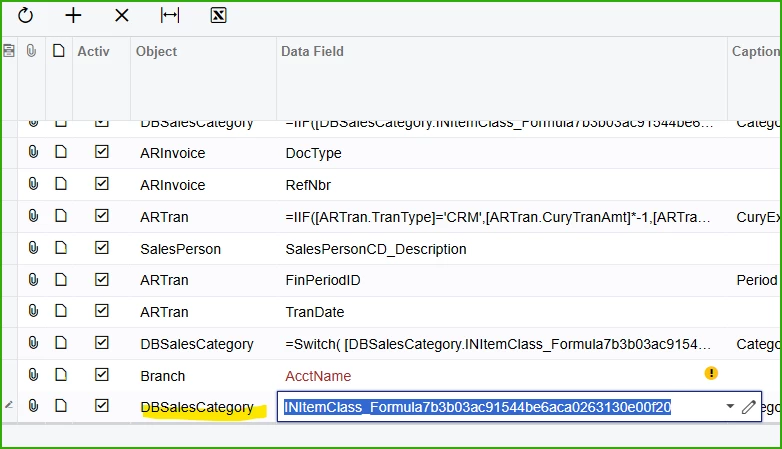Click the attachment paperclip column header
The height and width of the screenshot is (449, 782).
pos(31,51)
